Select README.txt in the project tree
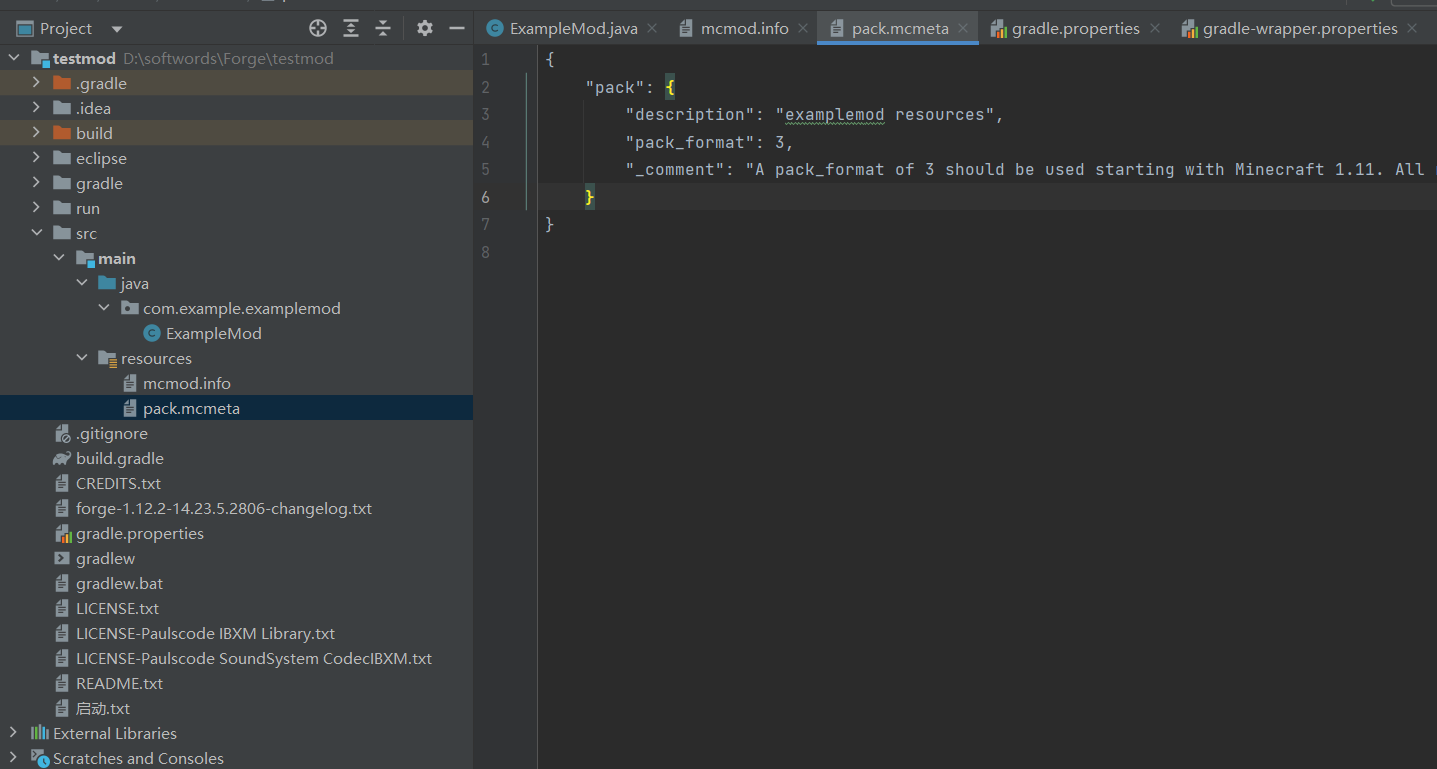1437x769 pixels. click(119, 683)
